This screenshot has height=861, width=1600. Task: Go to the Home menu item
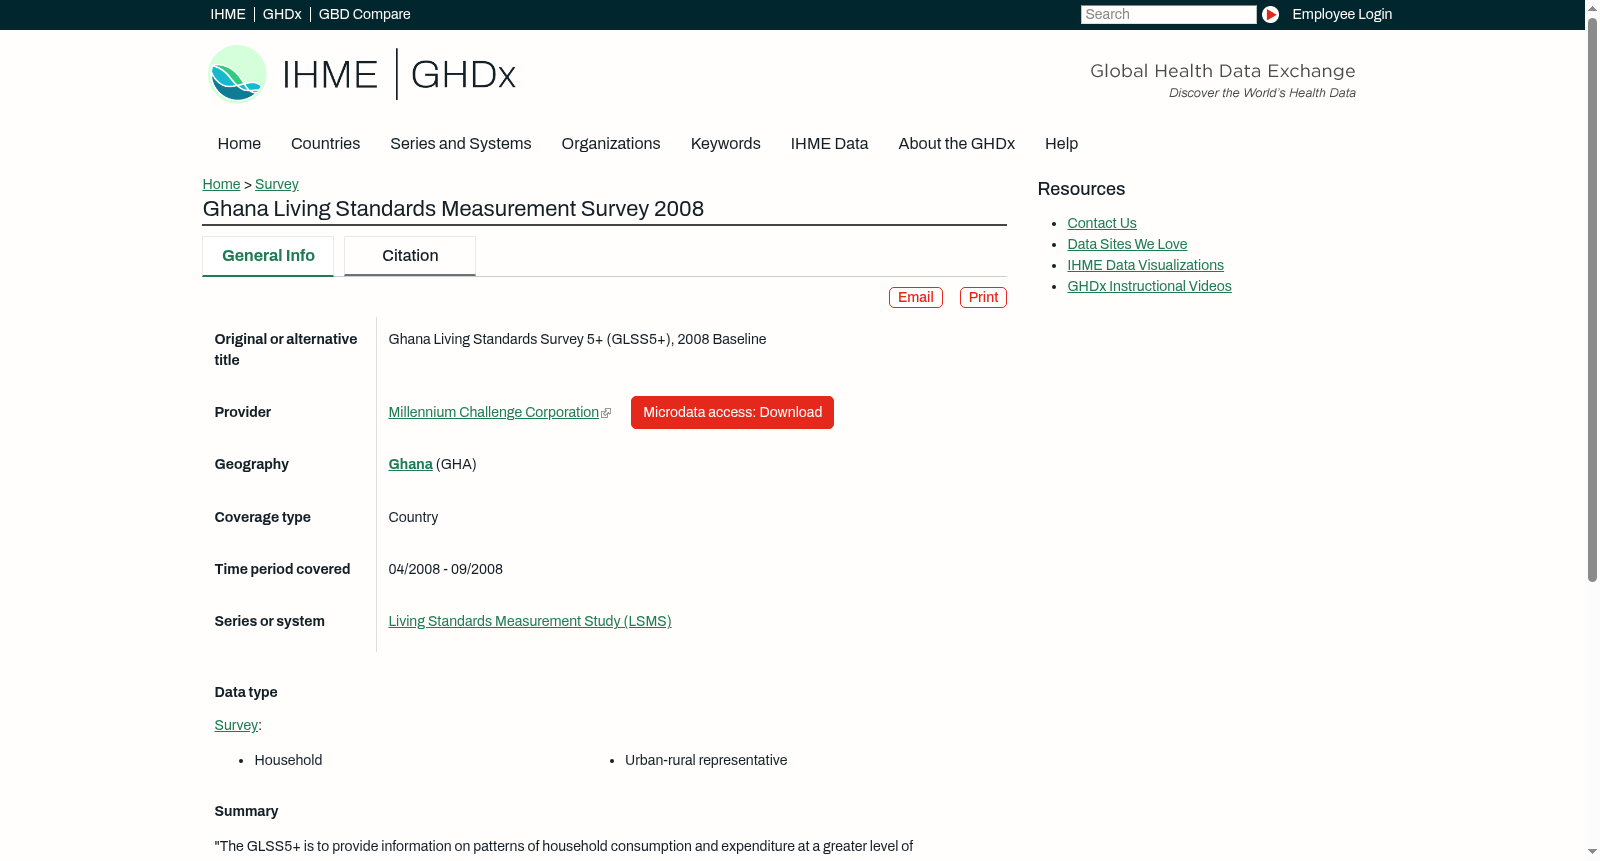[239, 144]
